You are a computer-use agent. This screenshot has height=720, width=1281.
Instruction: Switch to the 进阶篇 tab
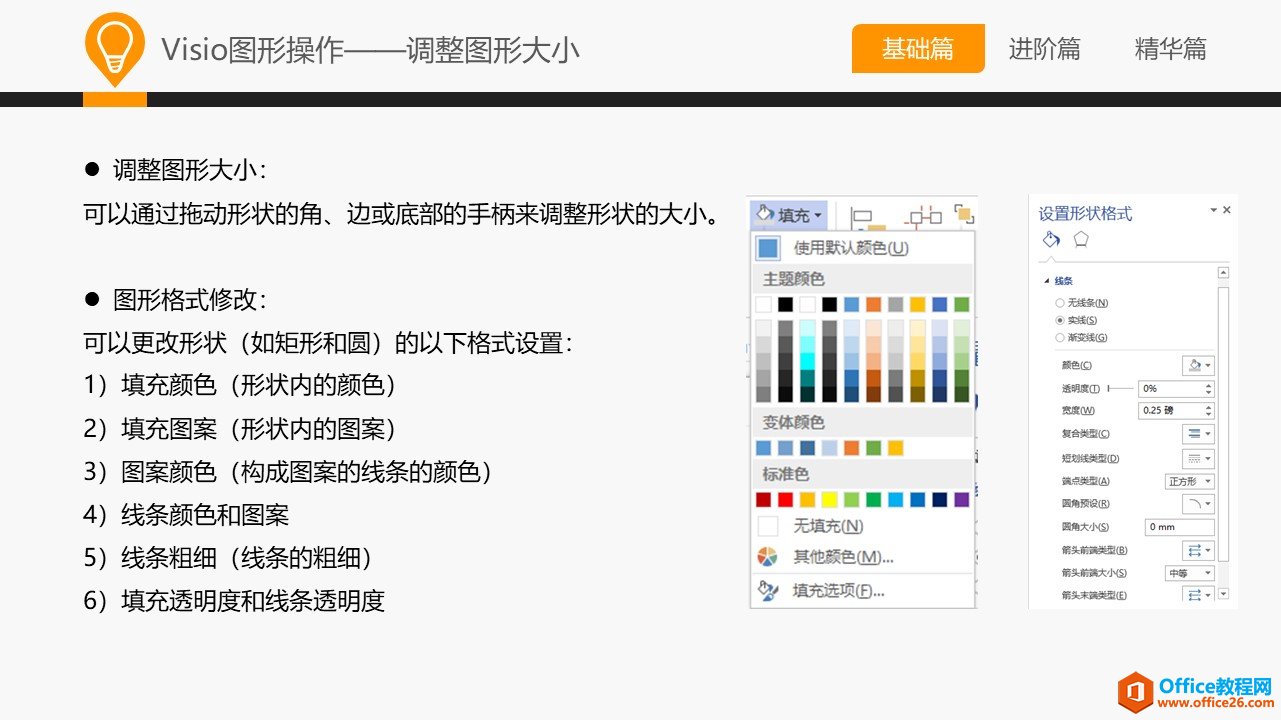[1044, 49]
